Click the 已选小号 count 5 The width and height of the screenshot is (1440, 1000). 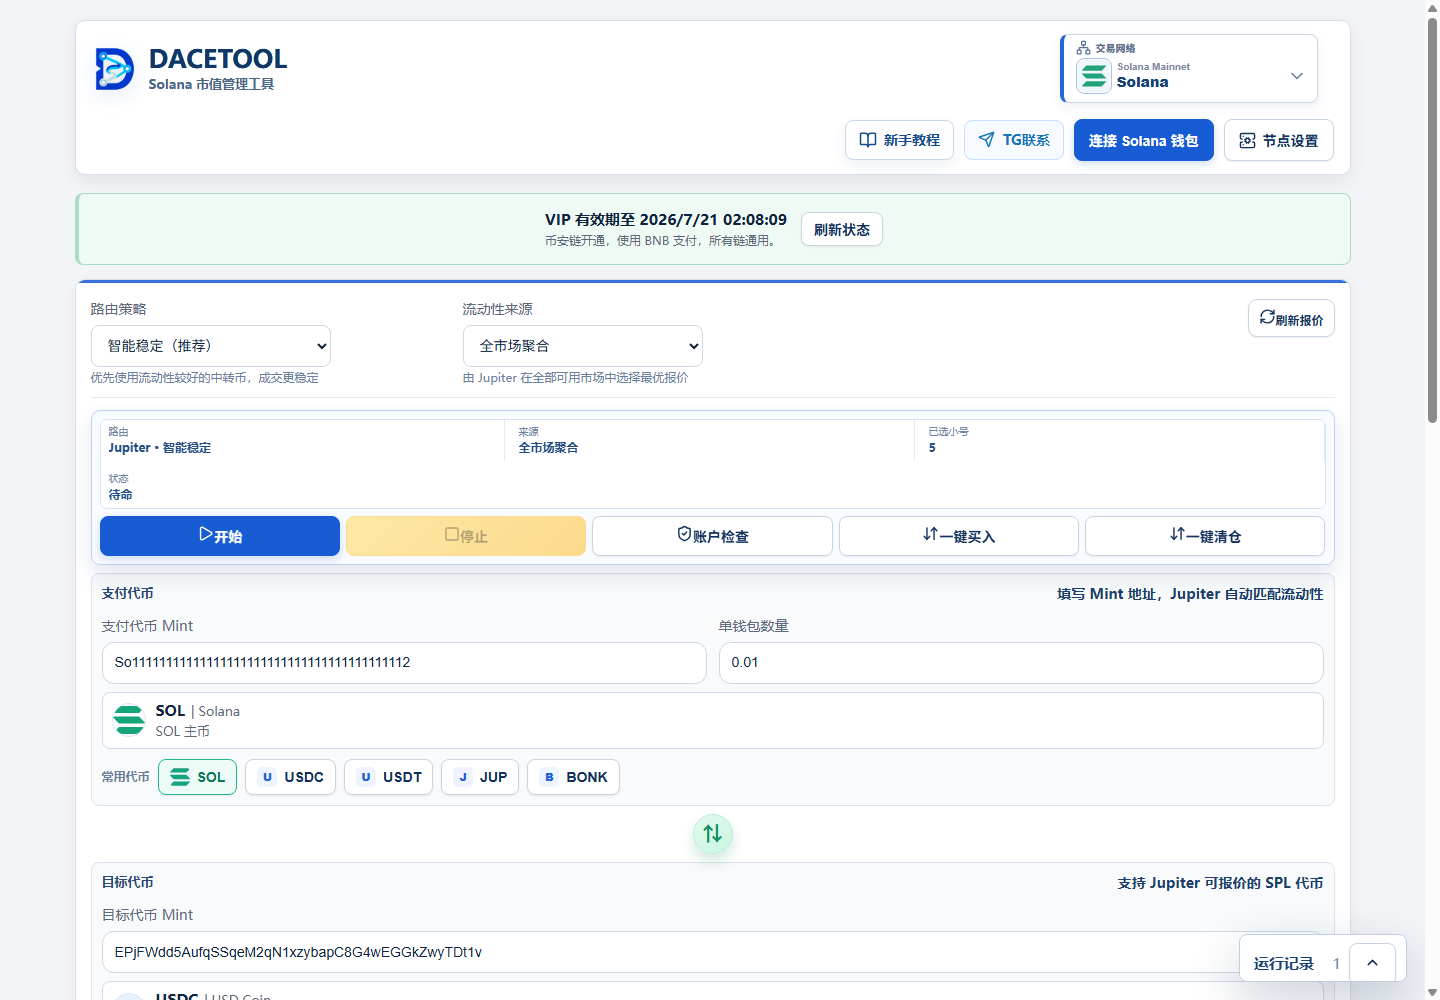click(932, 448)
